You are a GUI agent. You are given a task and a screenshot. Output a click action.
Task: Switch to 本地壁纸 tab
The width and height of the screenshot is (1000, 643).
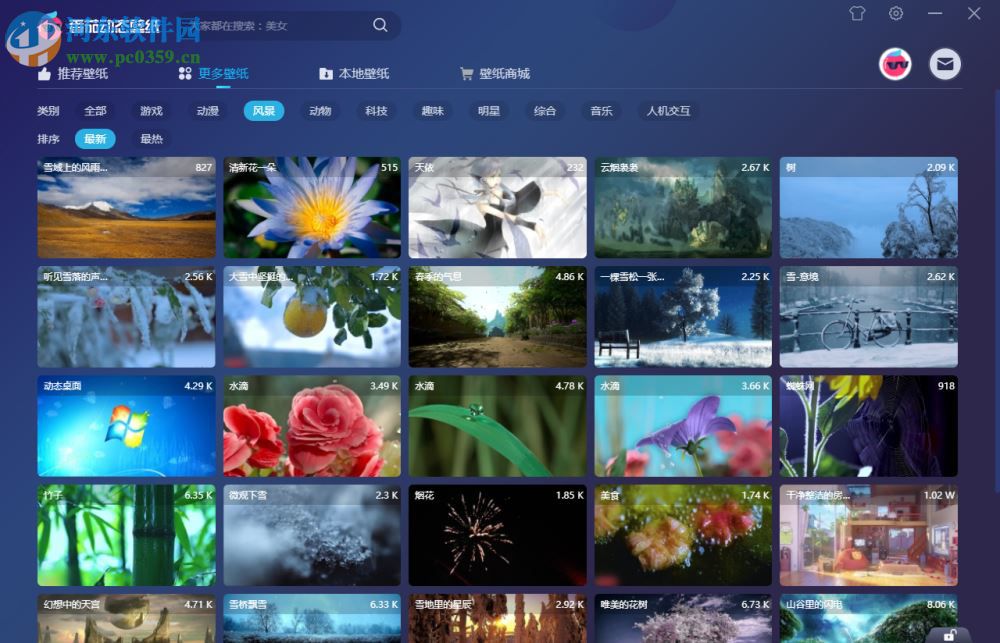354,73
